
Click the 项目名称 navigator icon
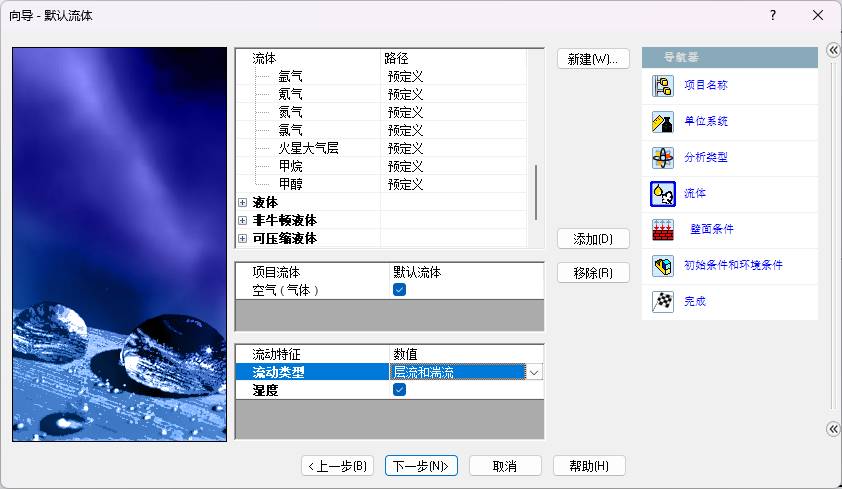[662, 86]
